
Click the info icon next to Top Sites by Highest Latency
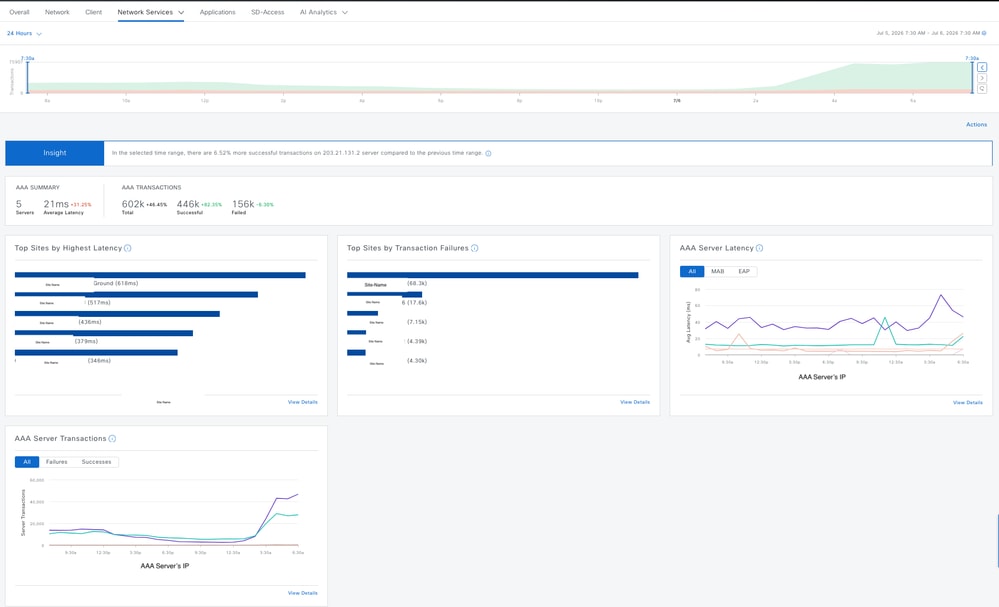127,248
